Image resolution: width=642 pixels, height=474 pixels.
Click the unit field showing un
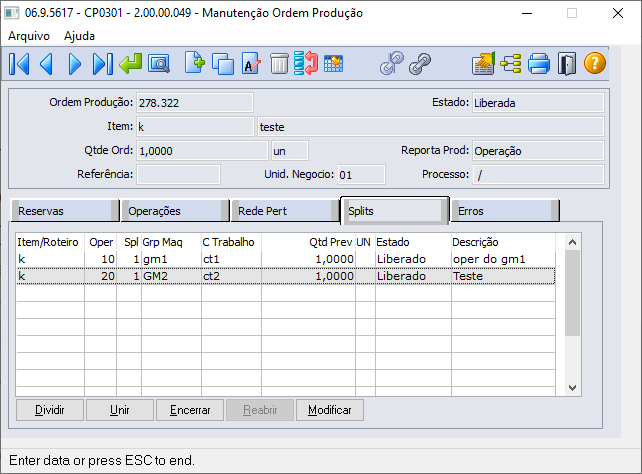click(289, 151)
